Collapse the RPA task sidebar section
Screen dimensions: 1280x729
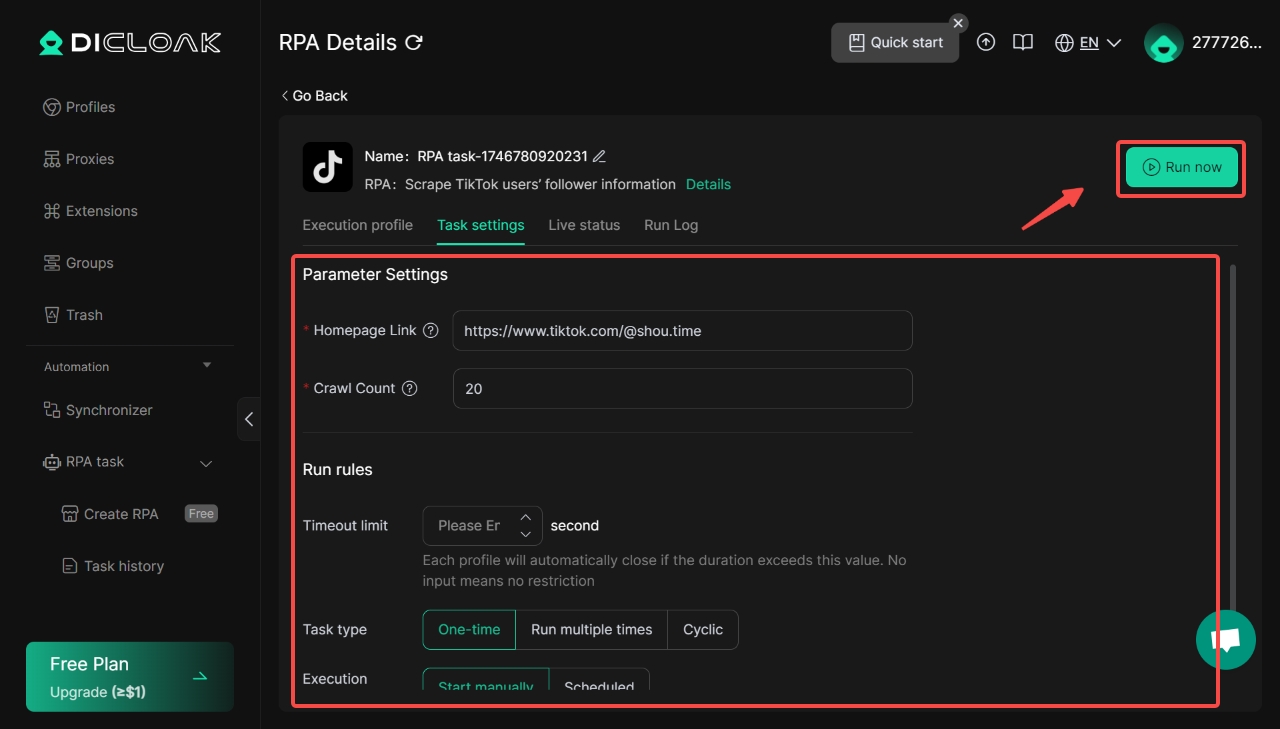pyautogui.click(x=206, y=463)
